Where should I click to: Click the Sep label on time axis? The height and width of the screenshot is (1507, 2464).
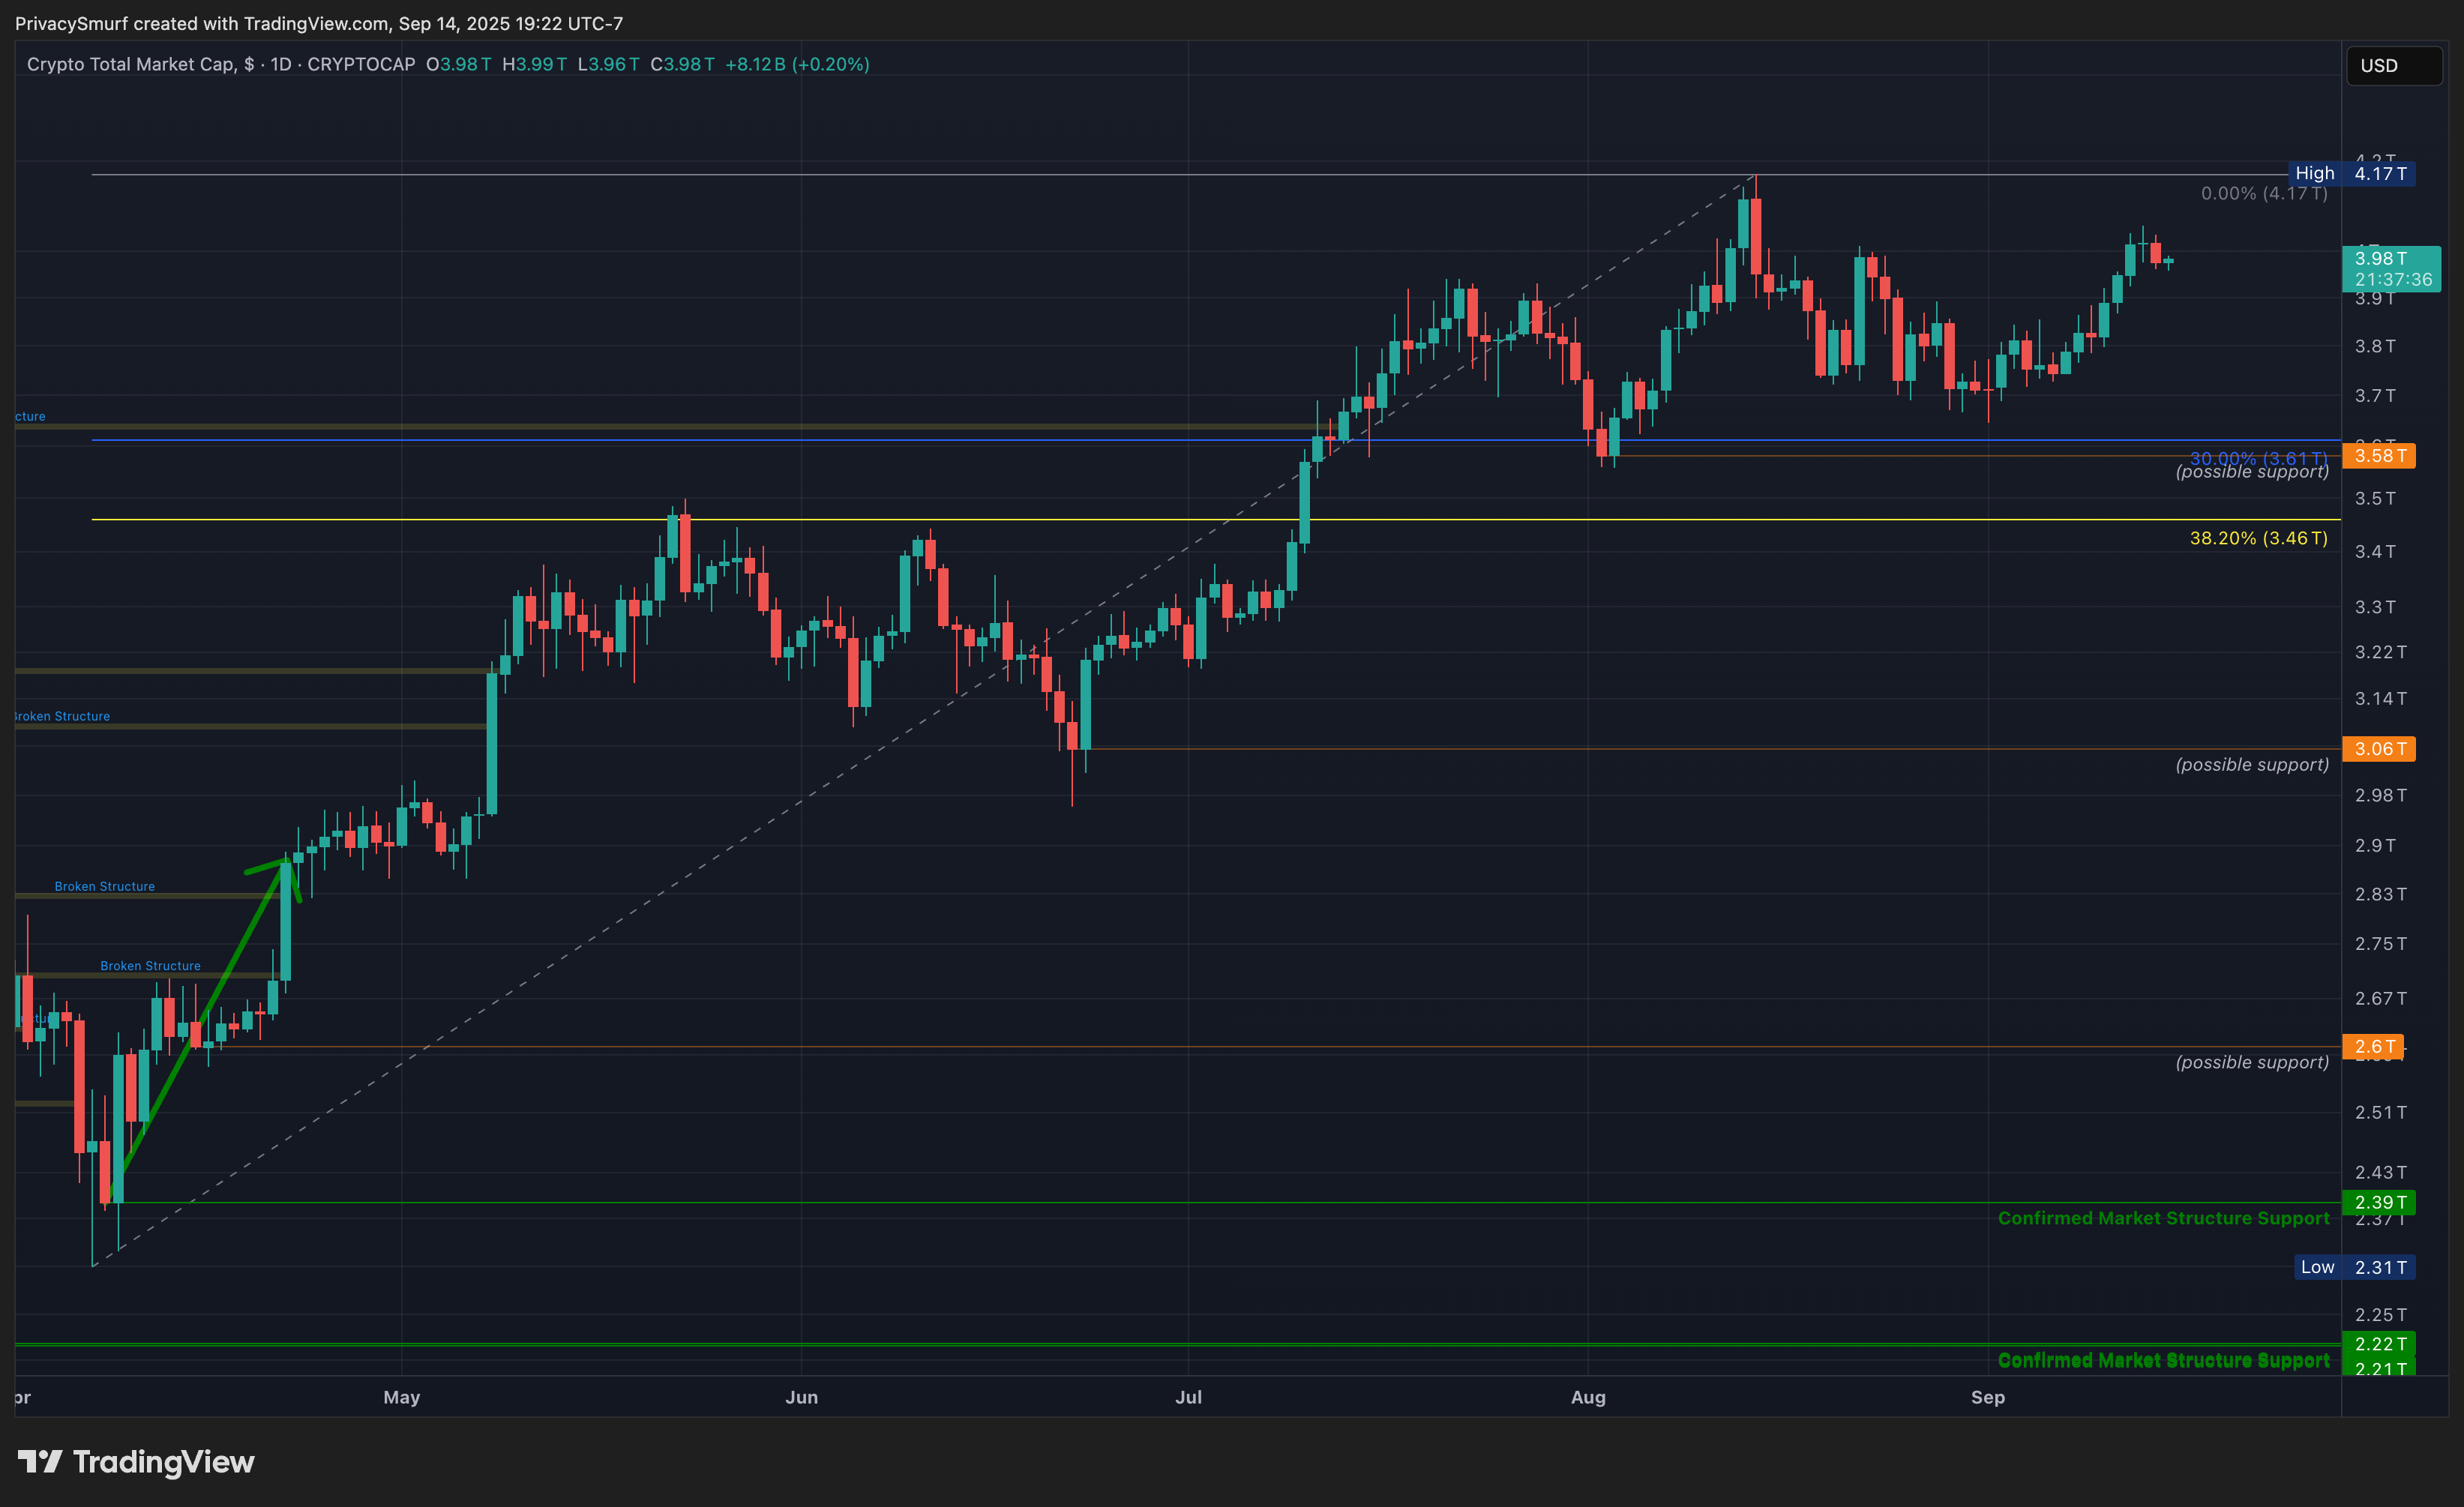[x=1987, y=1397]
